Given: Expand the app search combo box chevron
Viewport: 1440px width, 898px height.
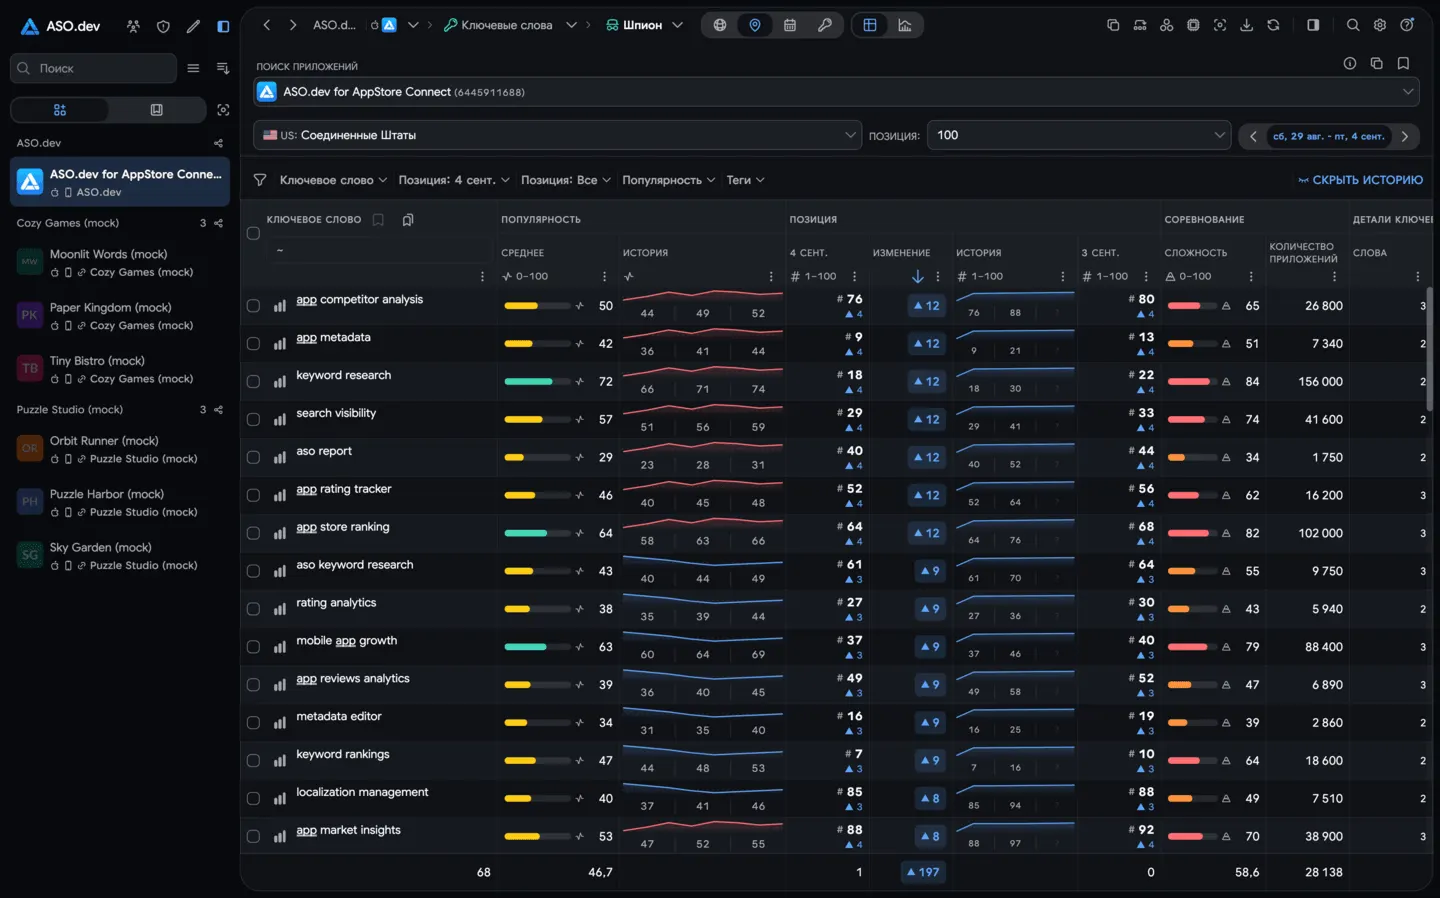Looking at the screenshot, I should 1408,91.
